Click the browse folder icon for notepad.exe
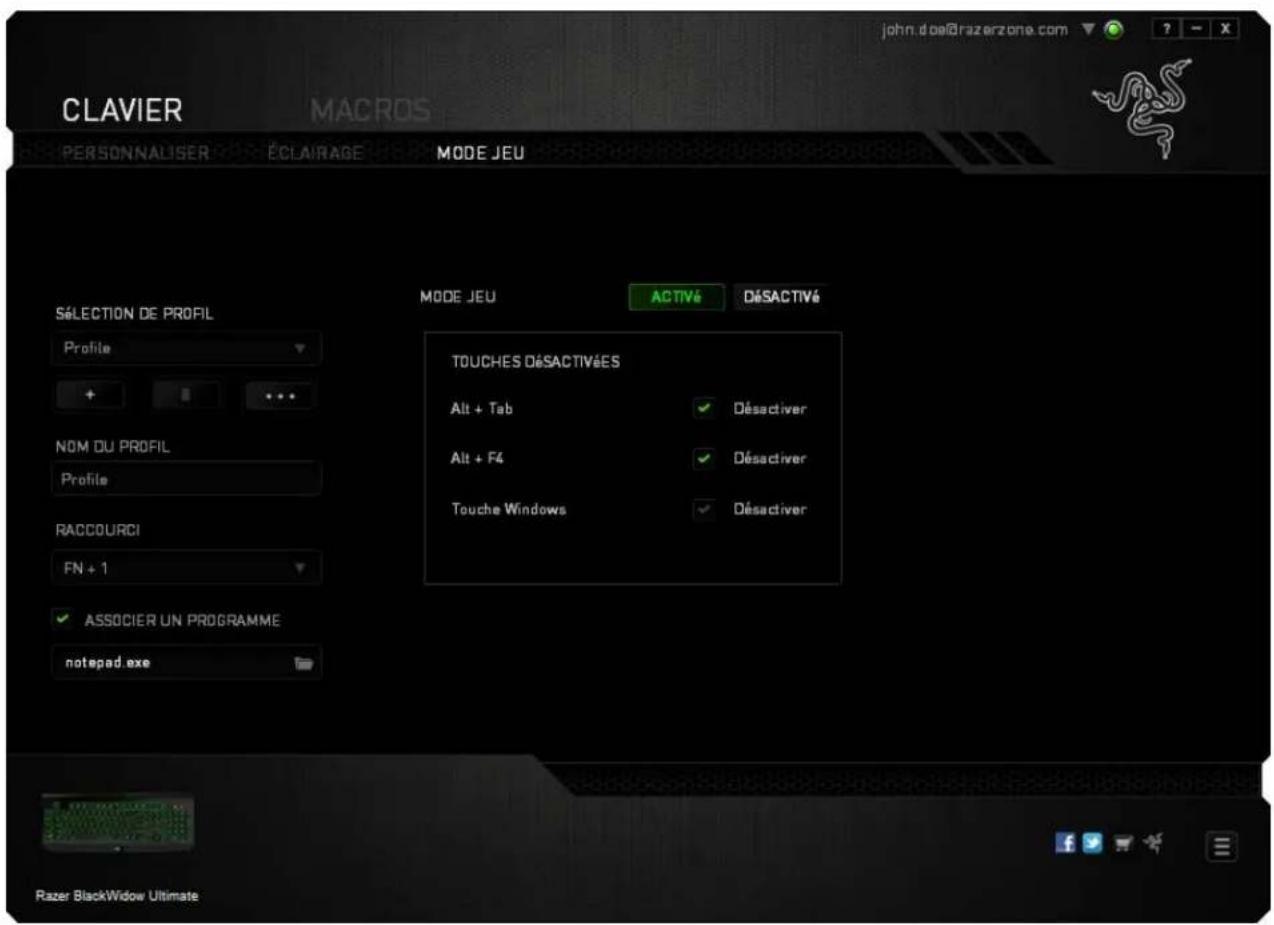The width and height of the screenshot is (1274, 925). pos(304,662)
